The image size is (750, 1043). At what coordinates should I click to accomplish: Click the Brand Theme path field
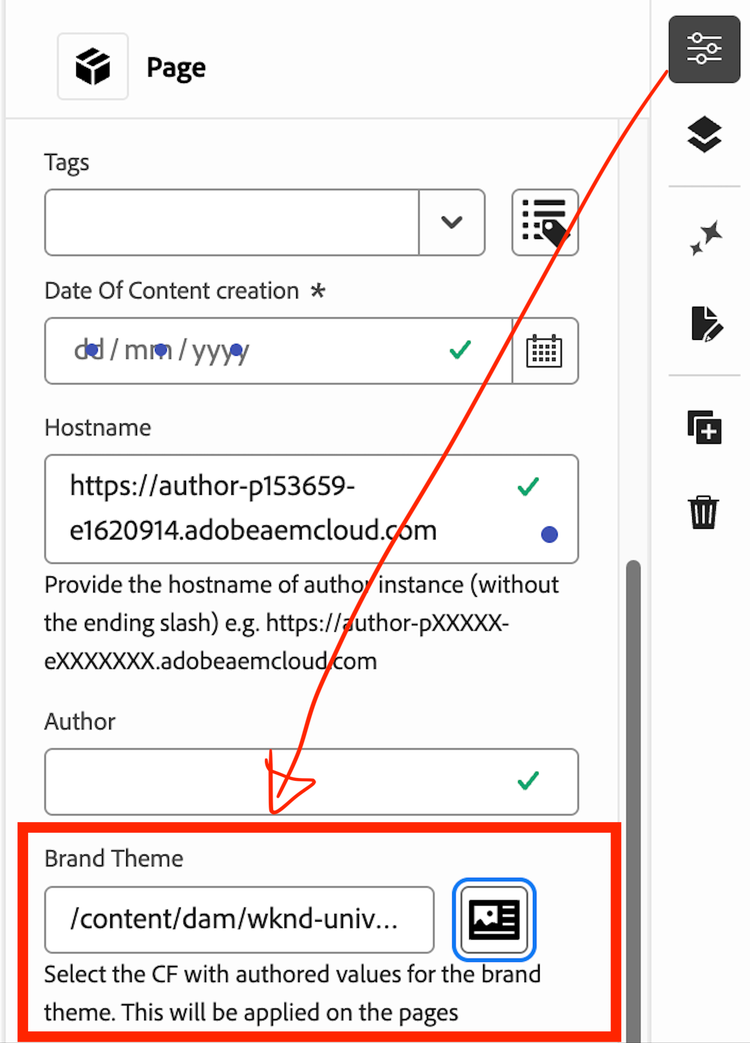(x=239, y=919)
